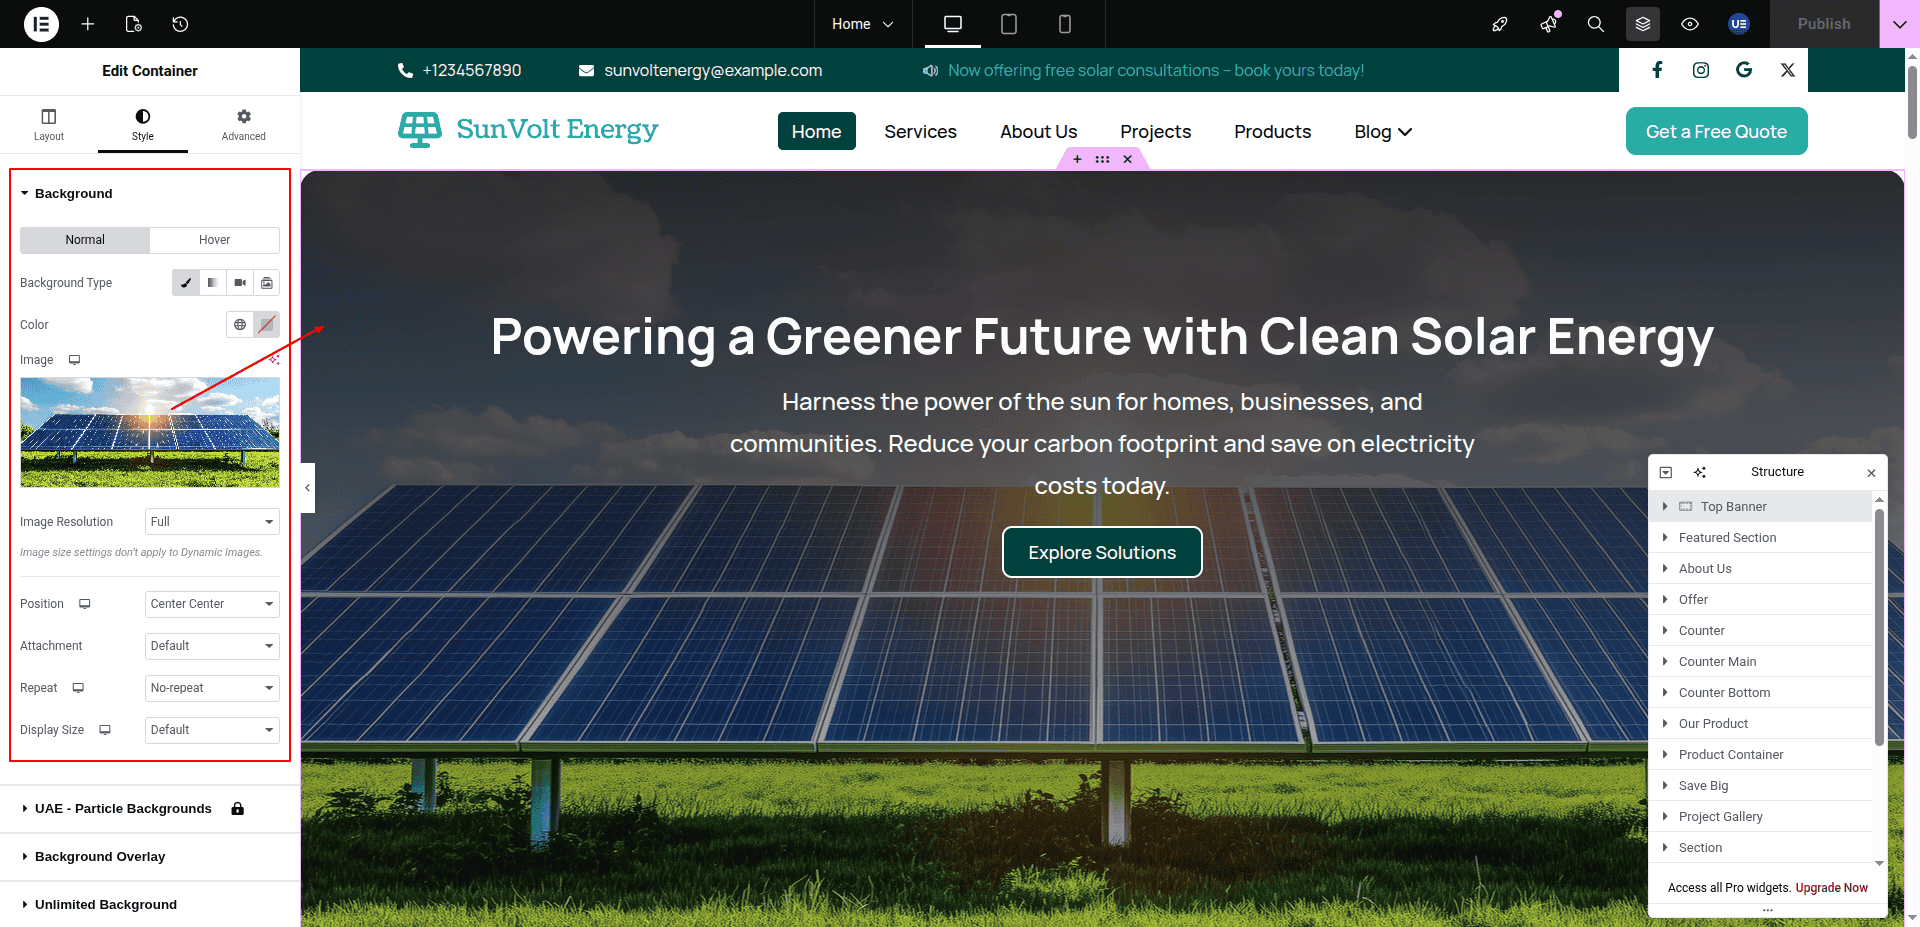The height and width of the screenshot is (927, 1920).
Task: Open the Position dropdown
Action: coord(211,604)
